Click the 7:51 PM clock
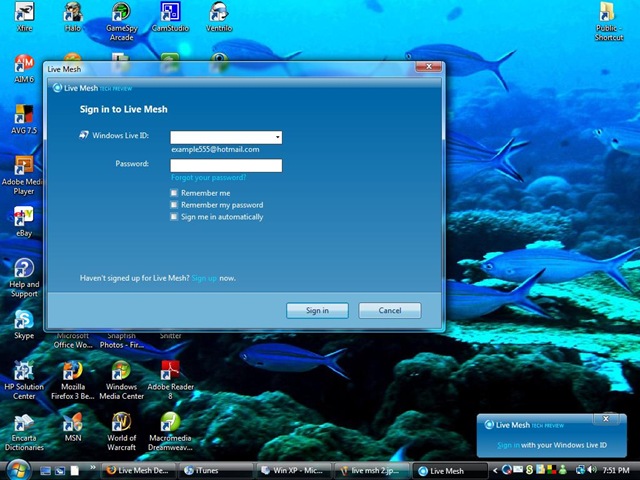This screenshot has width=640, height=480. (x=616, y=470)
